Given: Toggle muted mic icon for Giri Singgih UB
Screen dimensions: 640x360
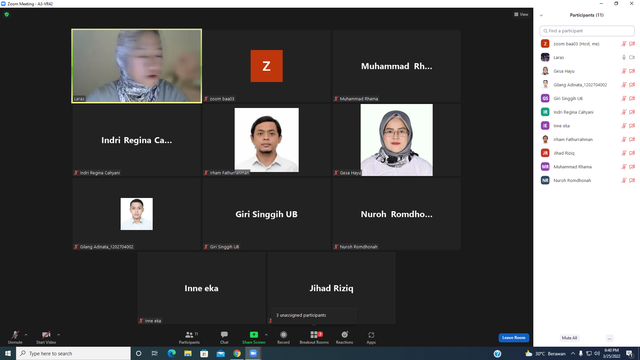Looking at the screenshot, I should coord(624,98).
